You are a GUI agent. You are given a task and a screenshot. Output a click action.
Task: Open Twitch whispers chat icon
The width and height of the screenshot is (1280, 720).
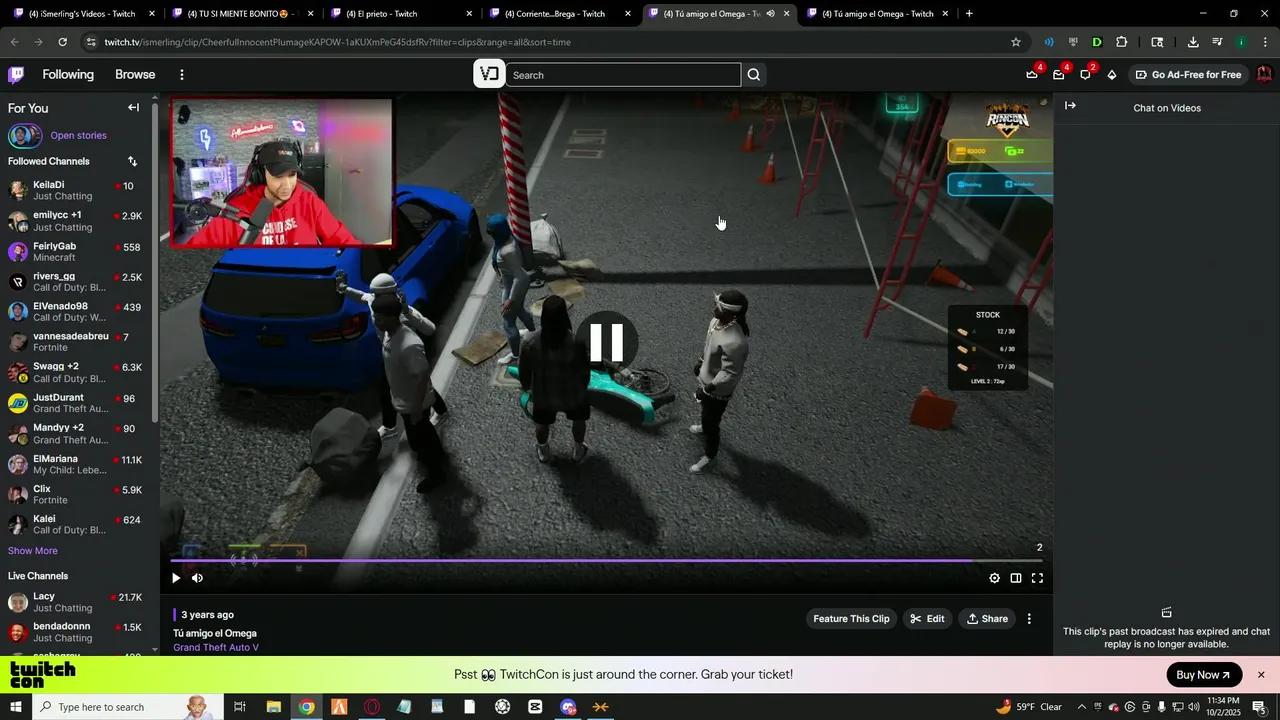tap(1085, 75)
